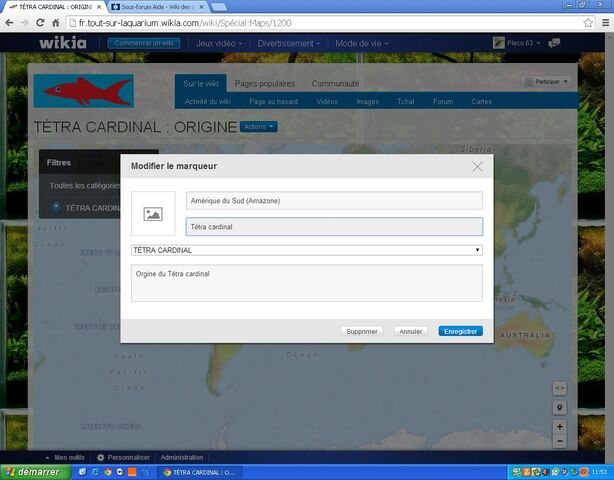Expand the Mode de vie menu

pos(361,43)
